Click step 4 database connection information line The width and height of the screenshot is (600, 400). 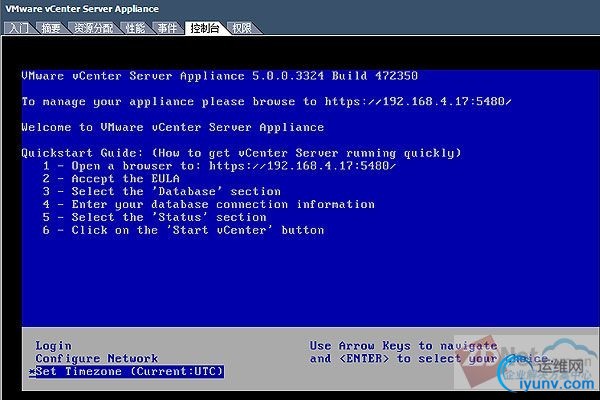[209, 204]
